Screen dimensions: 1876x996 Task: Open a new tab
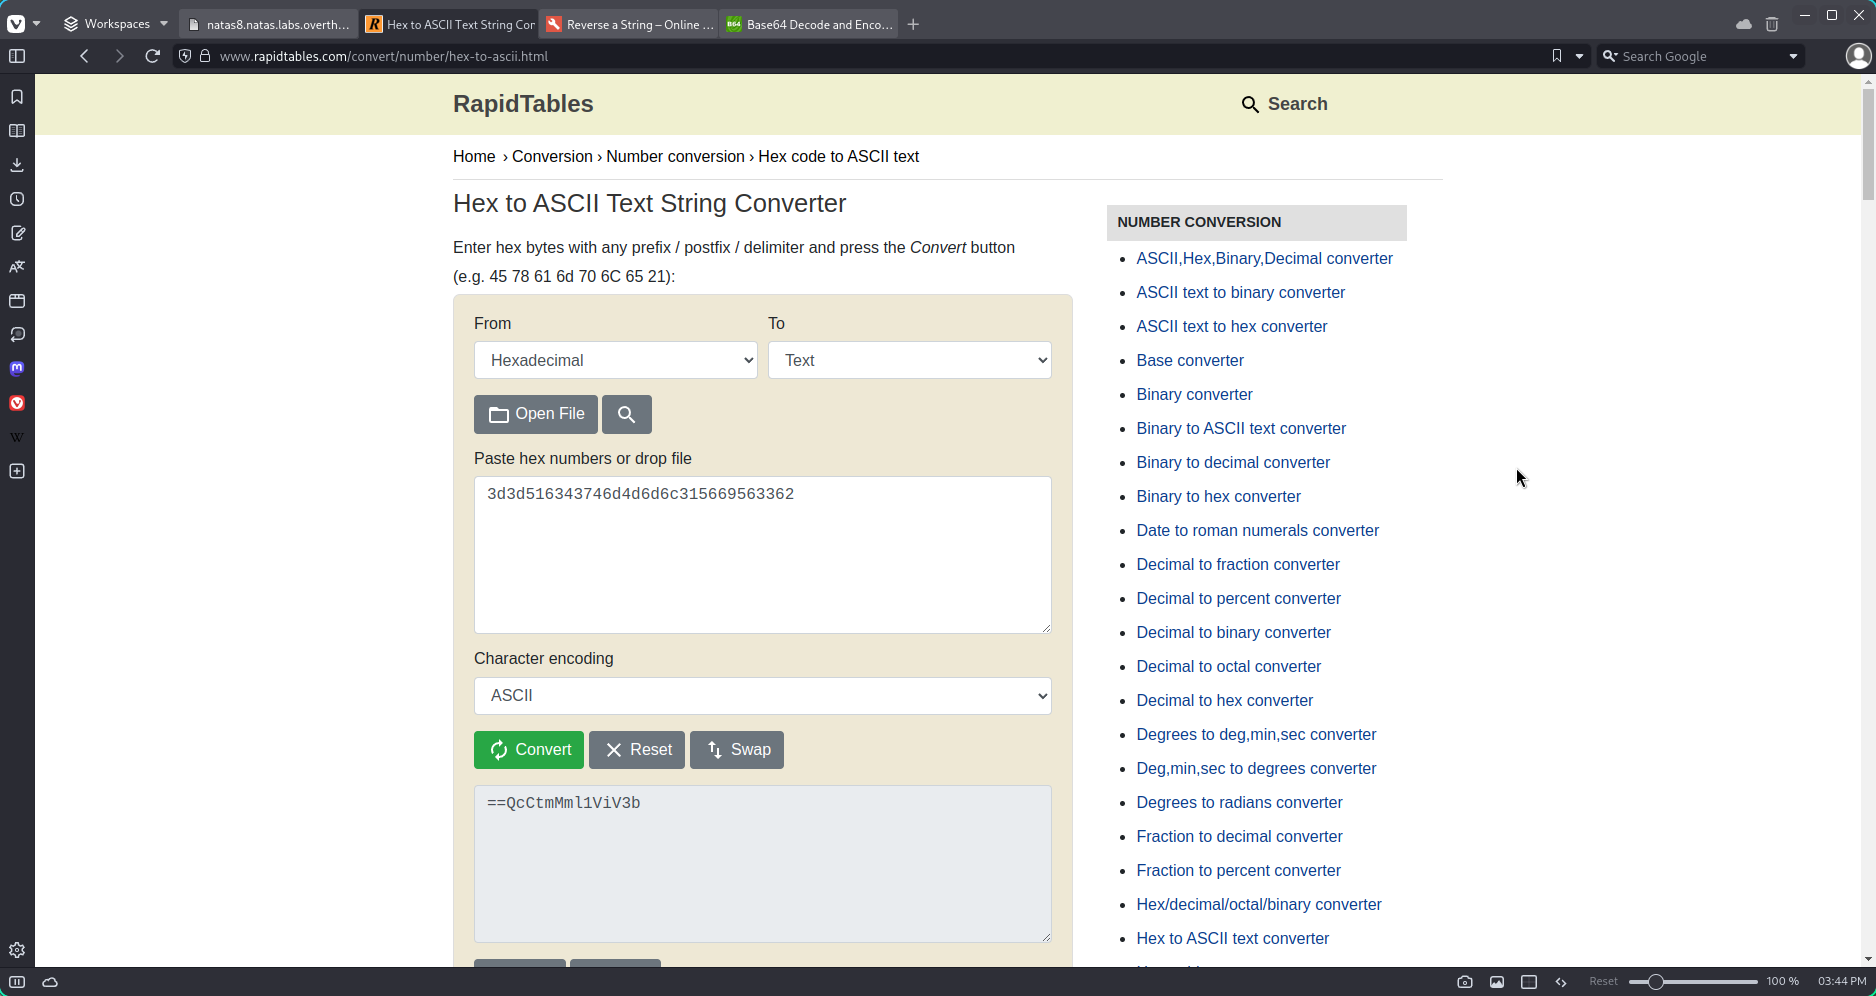coord(913,24)
